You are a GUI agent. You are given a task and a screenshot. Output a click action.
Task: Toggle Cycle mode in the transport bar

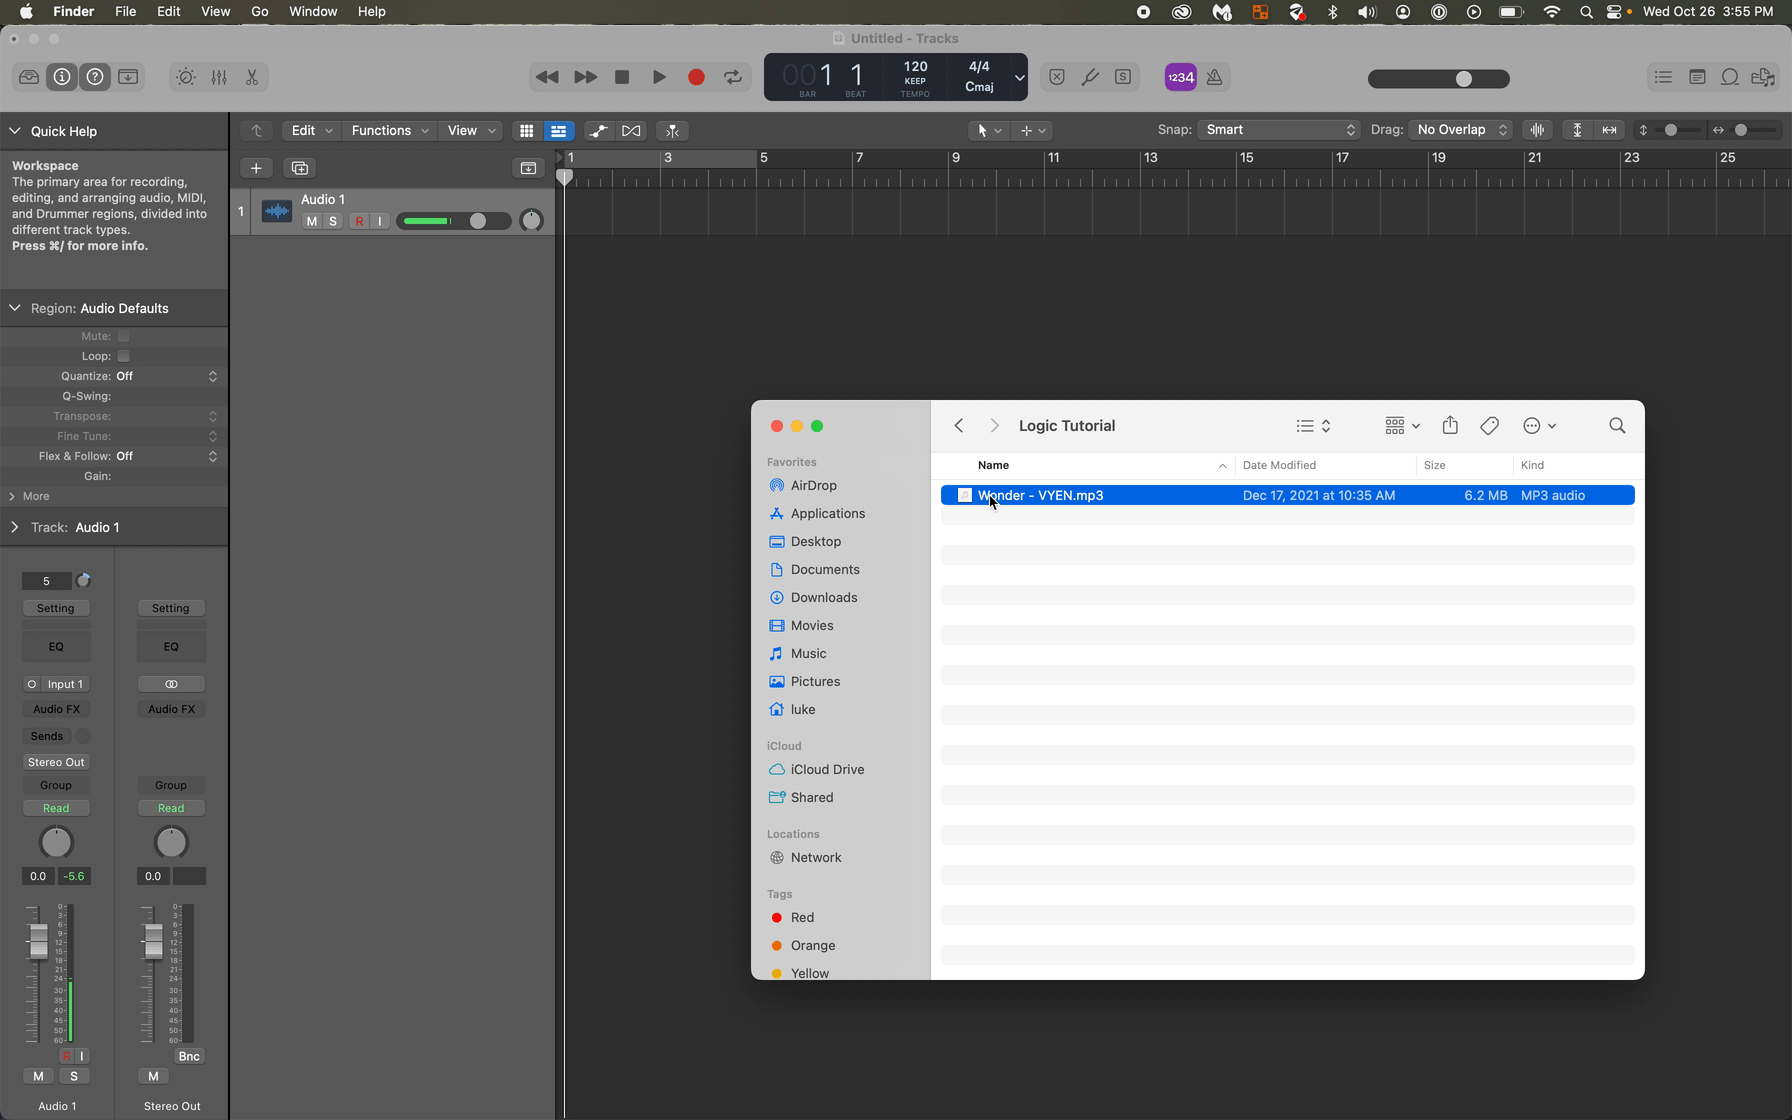click(x=733, y=77)
